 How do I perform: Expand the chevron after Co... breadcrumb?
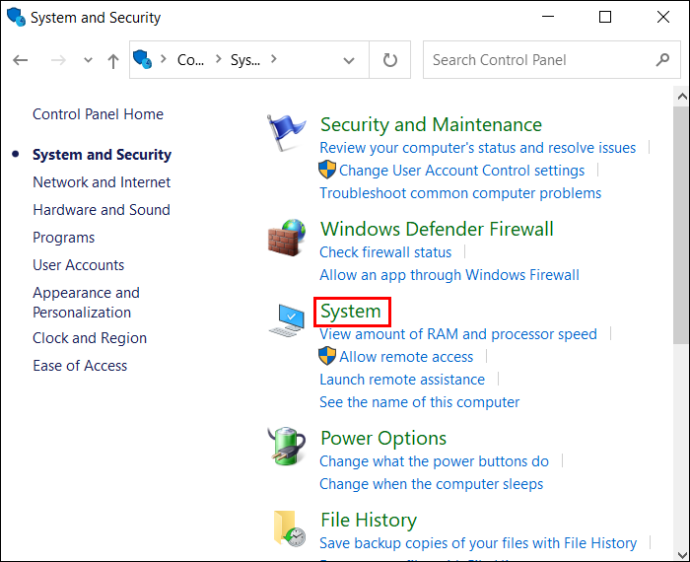coord(218,59)
